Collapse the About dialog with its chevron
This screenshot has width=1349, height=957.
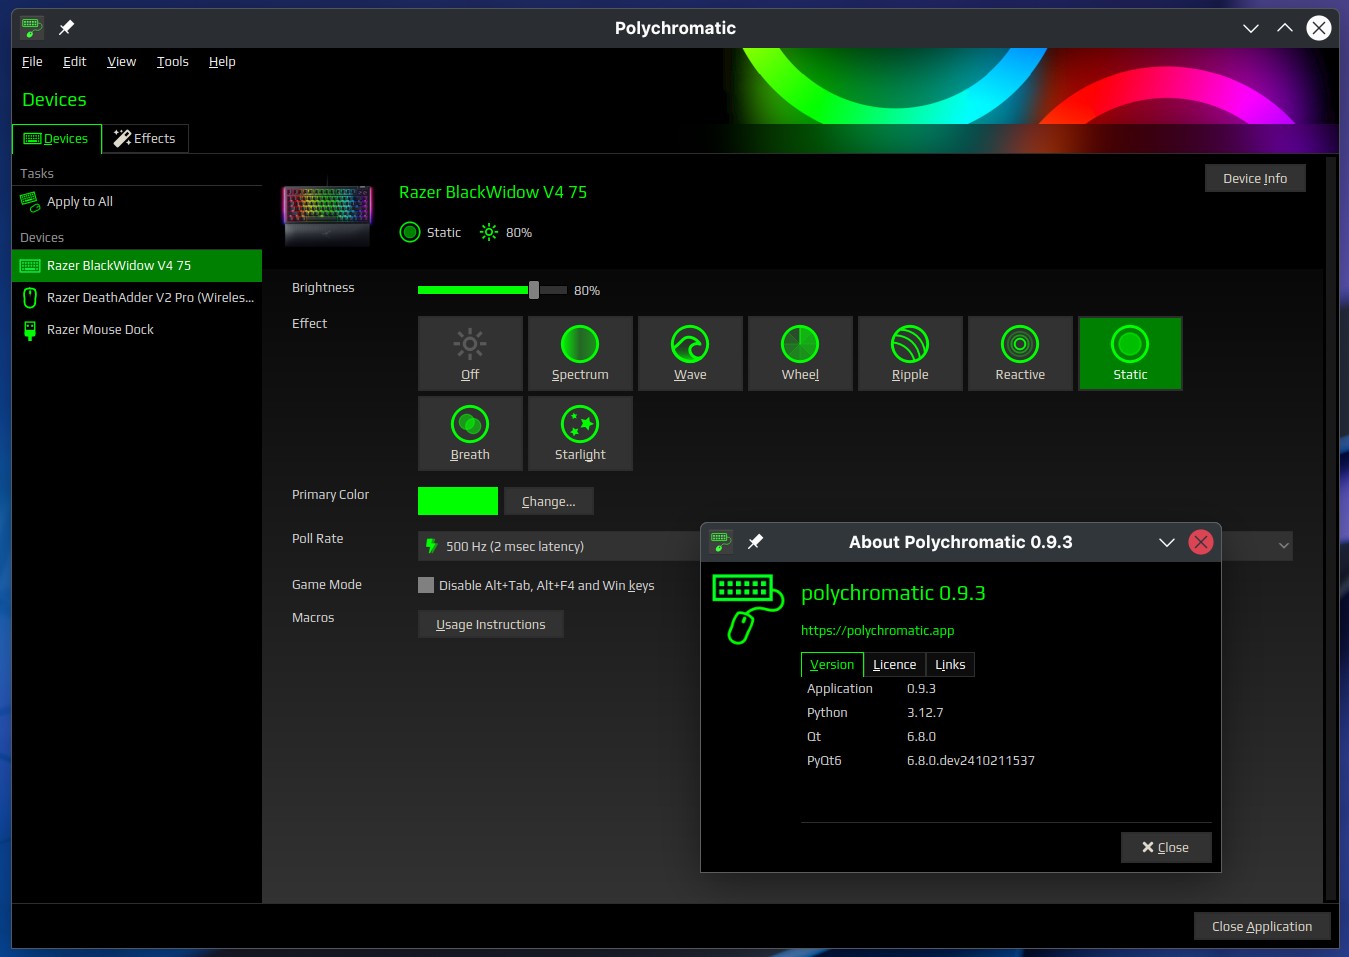pyautogui.click(x=1166, y=542)
